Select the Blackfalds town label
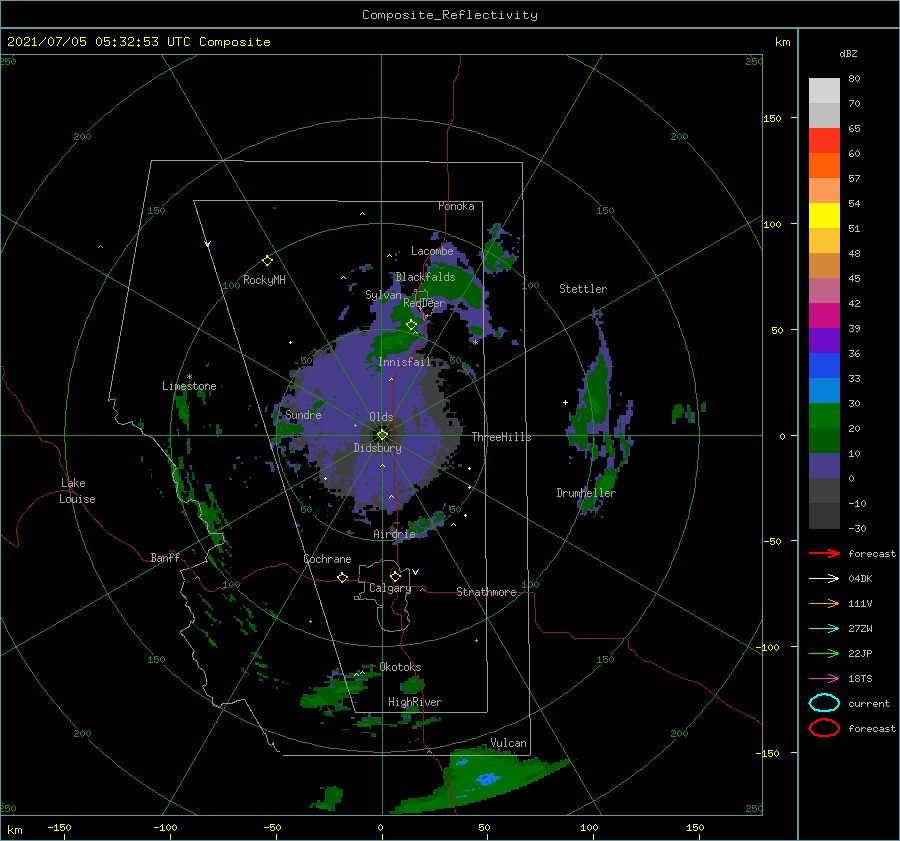900x841 pixels. point(425,277)
